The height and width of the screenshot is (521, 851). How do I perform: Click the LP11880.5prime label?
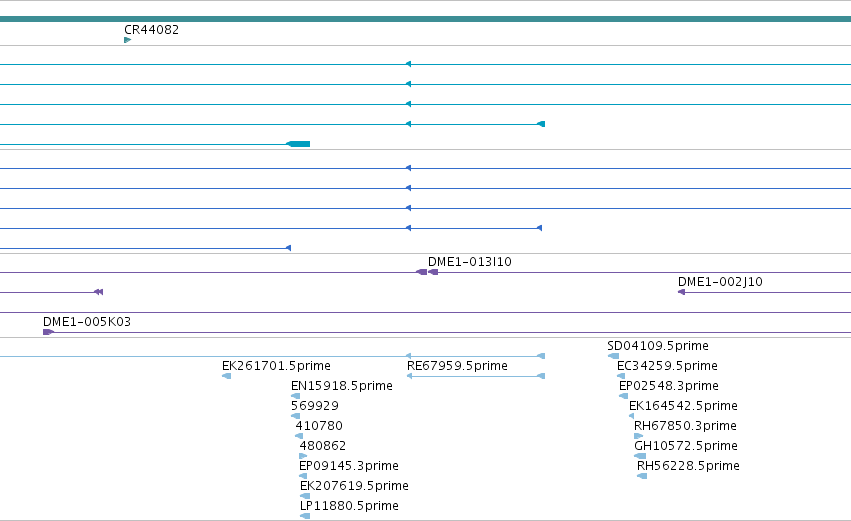350,506
